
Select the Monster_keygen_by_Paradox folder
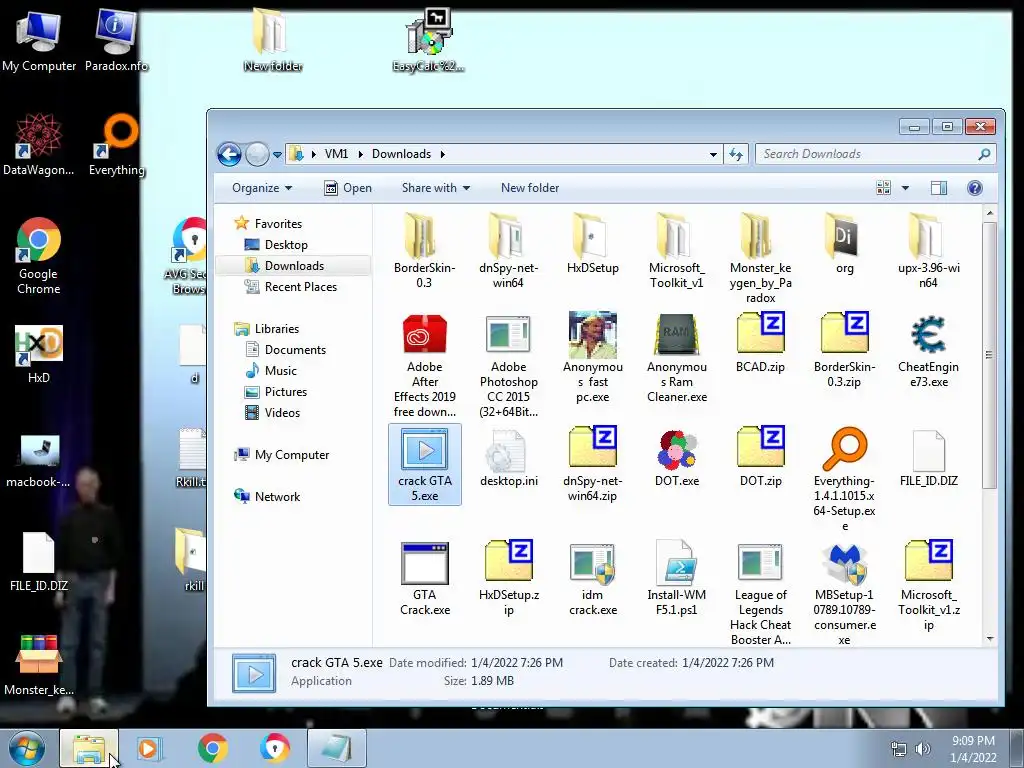pos(761,258)
